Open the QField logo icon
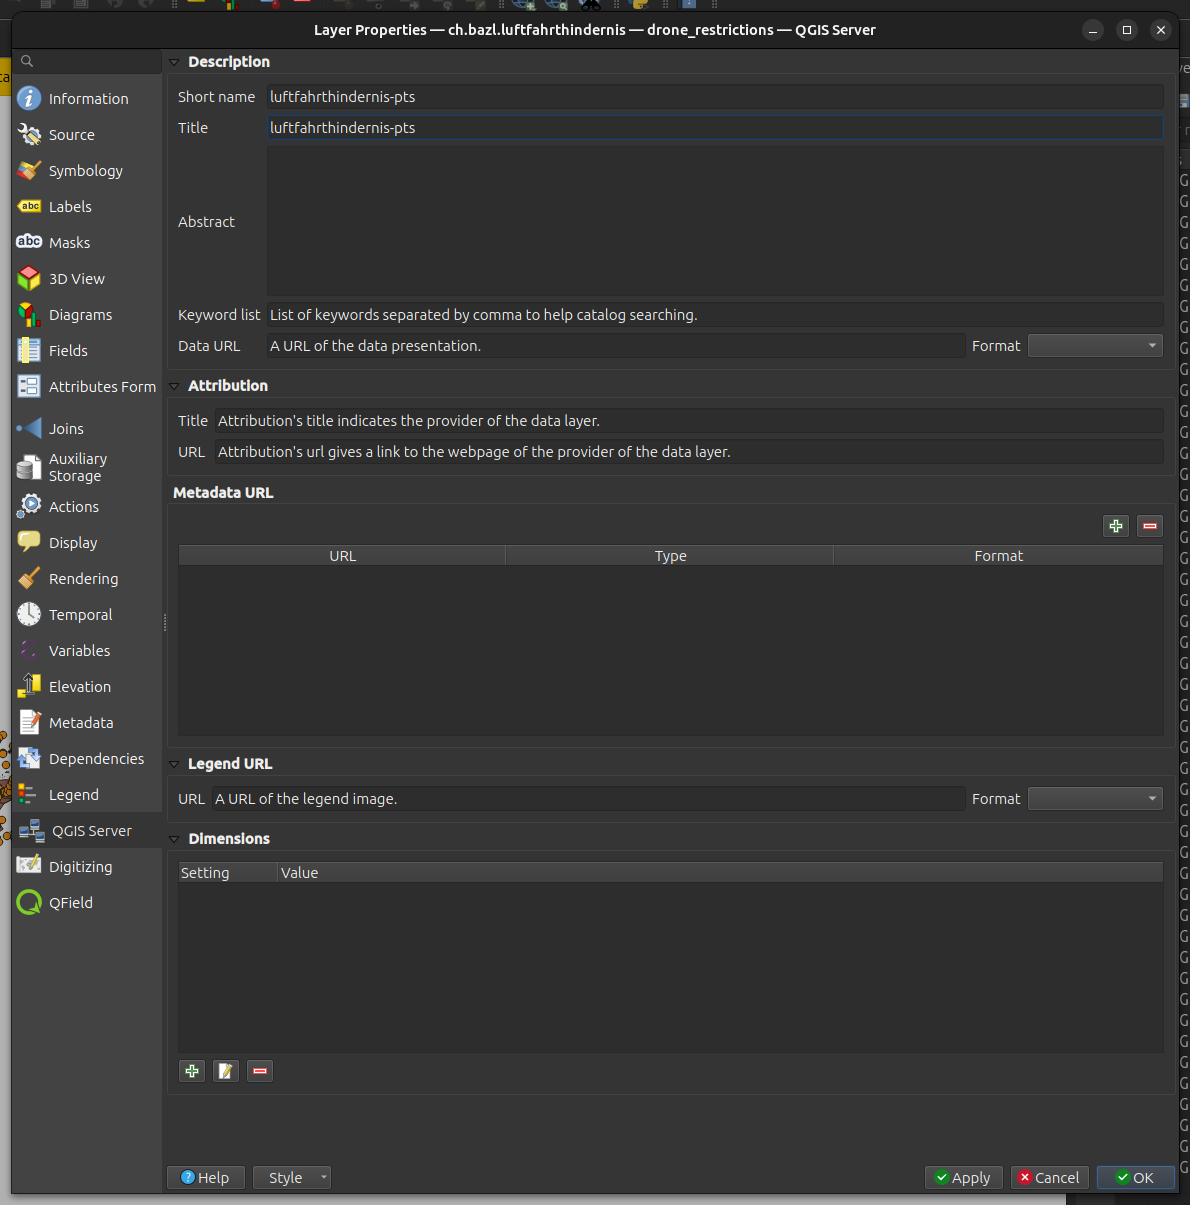This screenshot has height=1205, width=1190. pos(29,902)
